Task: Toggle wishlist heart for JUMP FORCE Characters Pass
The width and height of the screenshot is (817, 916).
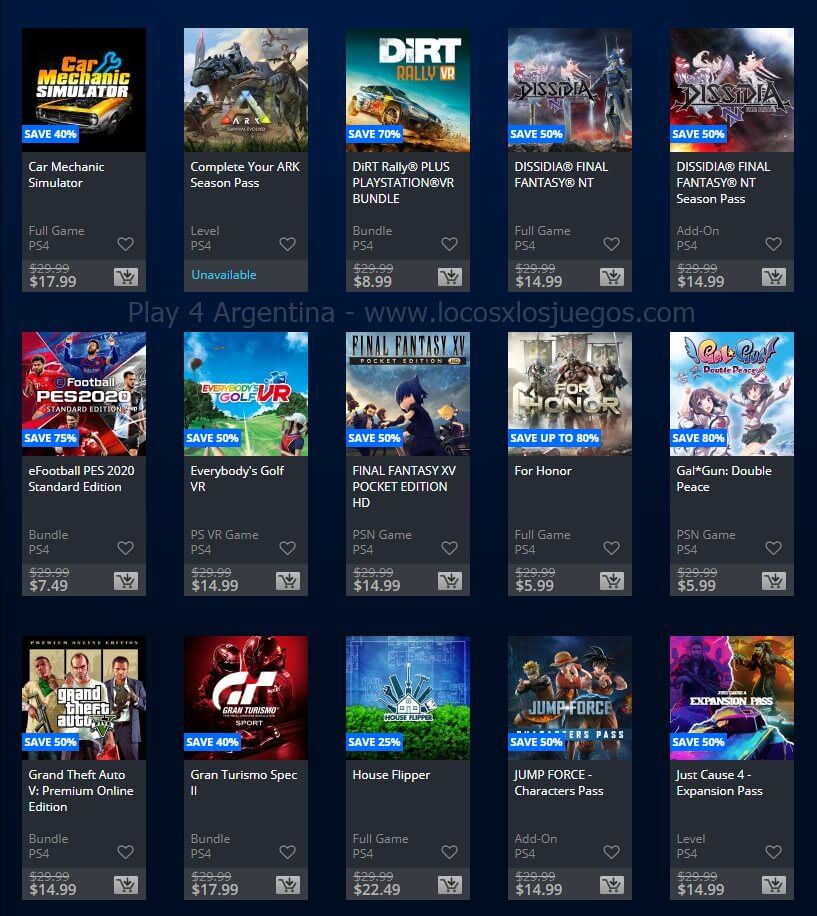Action: (611, 851)
